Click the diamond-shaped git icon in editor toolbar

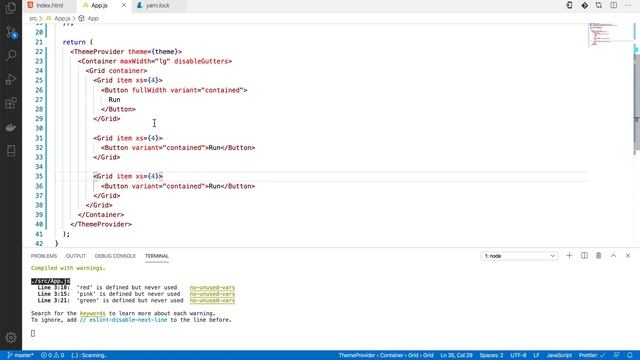pos(584,5)
